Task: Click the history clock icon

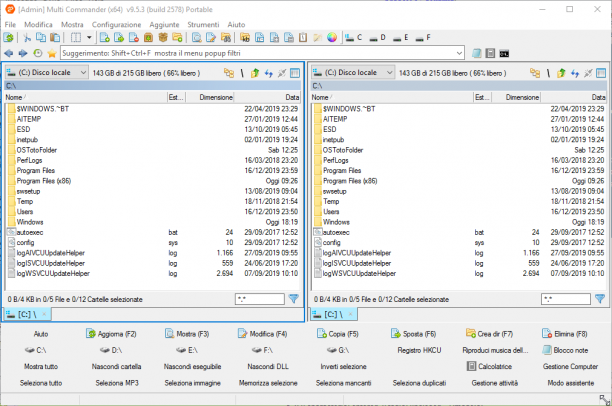Action: 37,53
